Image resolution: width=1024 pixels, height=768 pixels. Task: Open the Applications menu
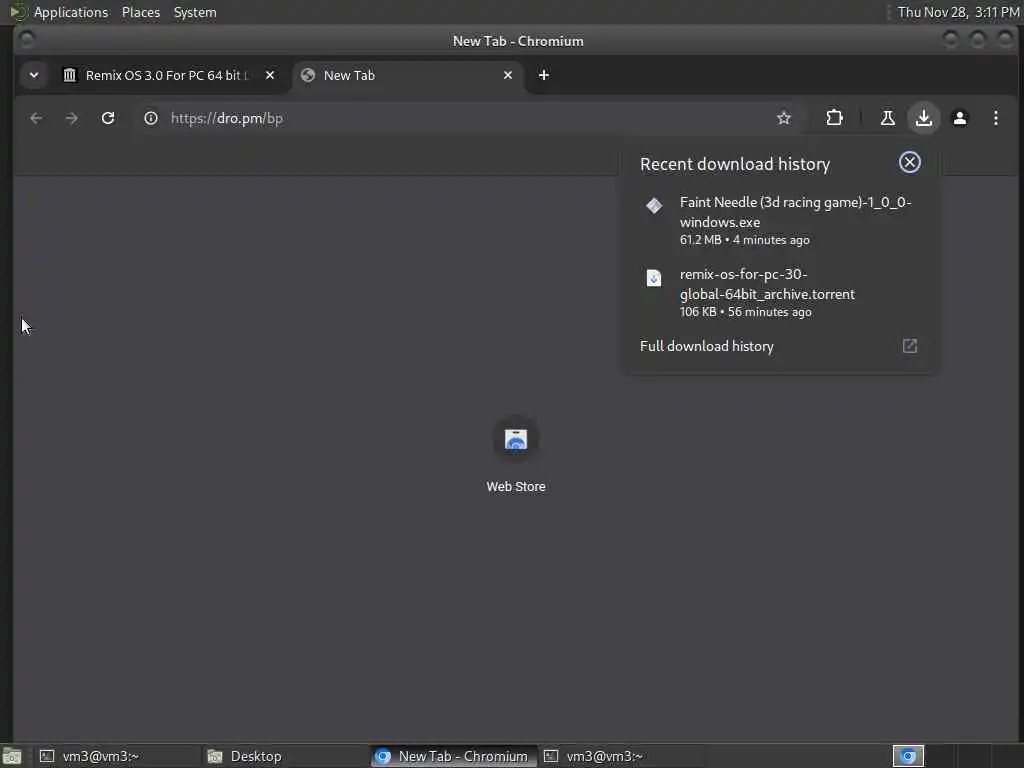71,12
